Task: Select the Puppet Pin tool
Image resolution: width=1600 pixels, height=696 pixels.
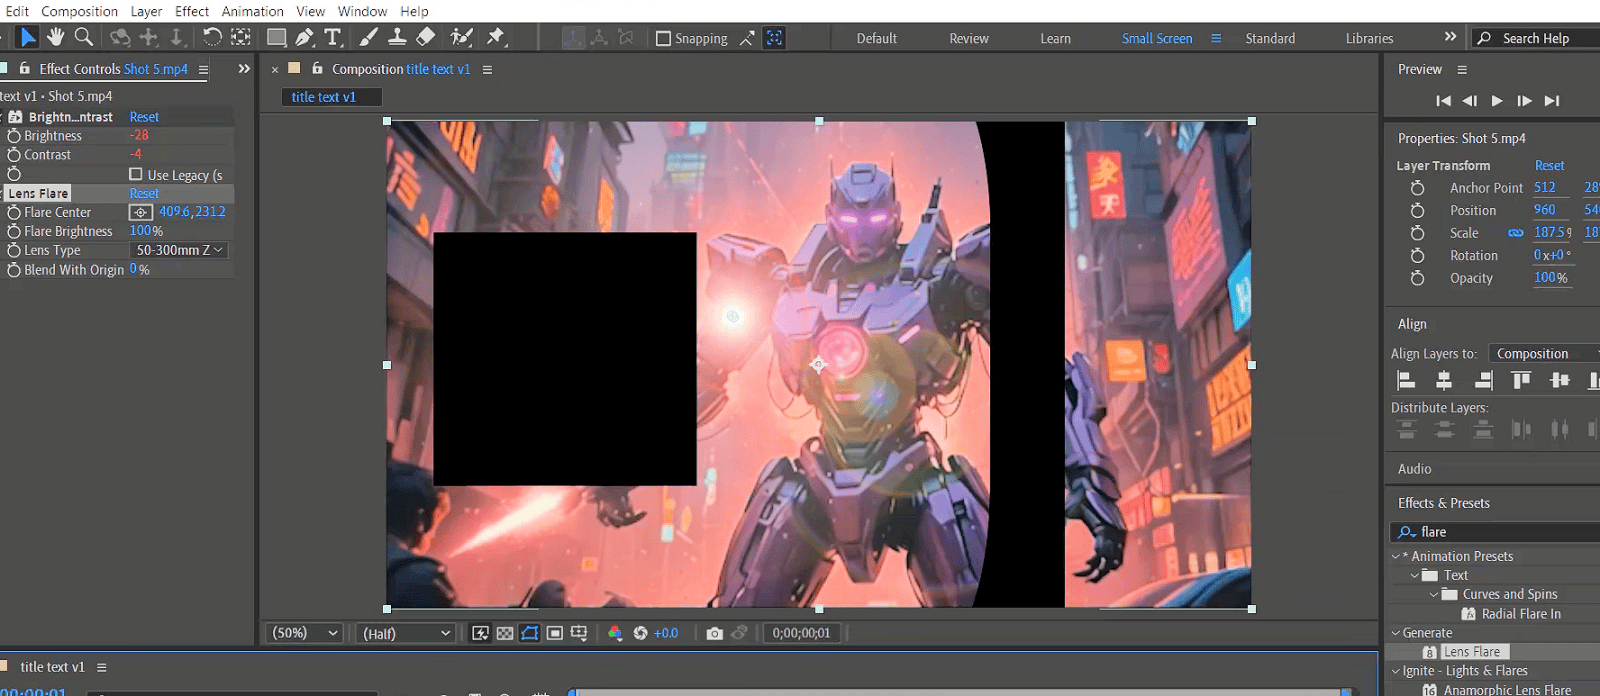Action: point(495,37)
